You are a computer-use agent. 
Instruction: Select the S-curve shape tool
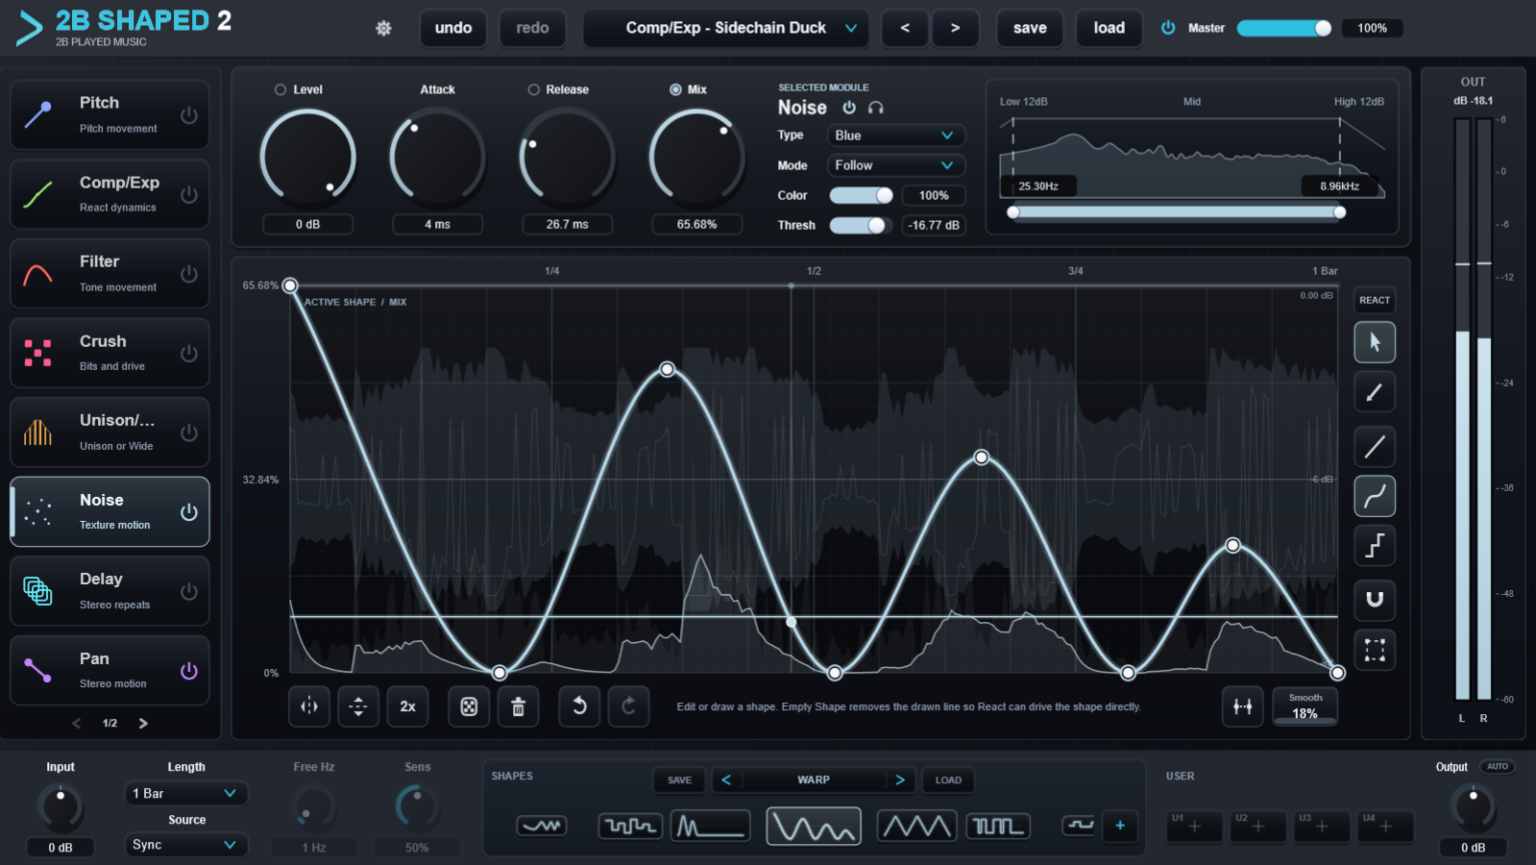(x=1375, y=496)
